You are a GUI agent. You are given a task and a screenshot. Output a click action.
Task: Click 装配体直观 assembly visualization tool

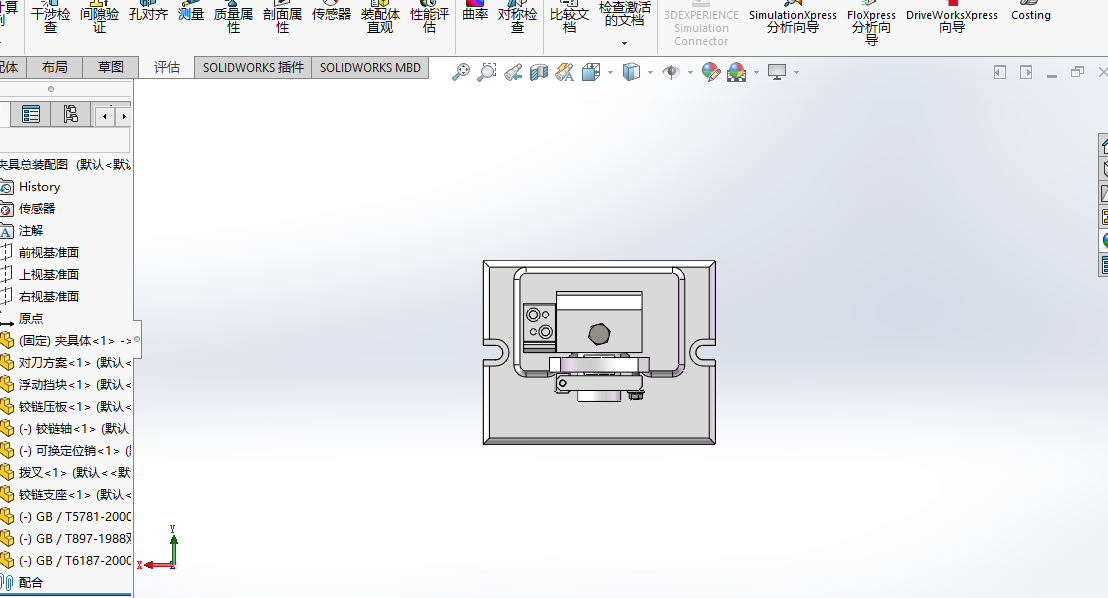380,19
